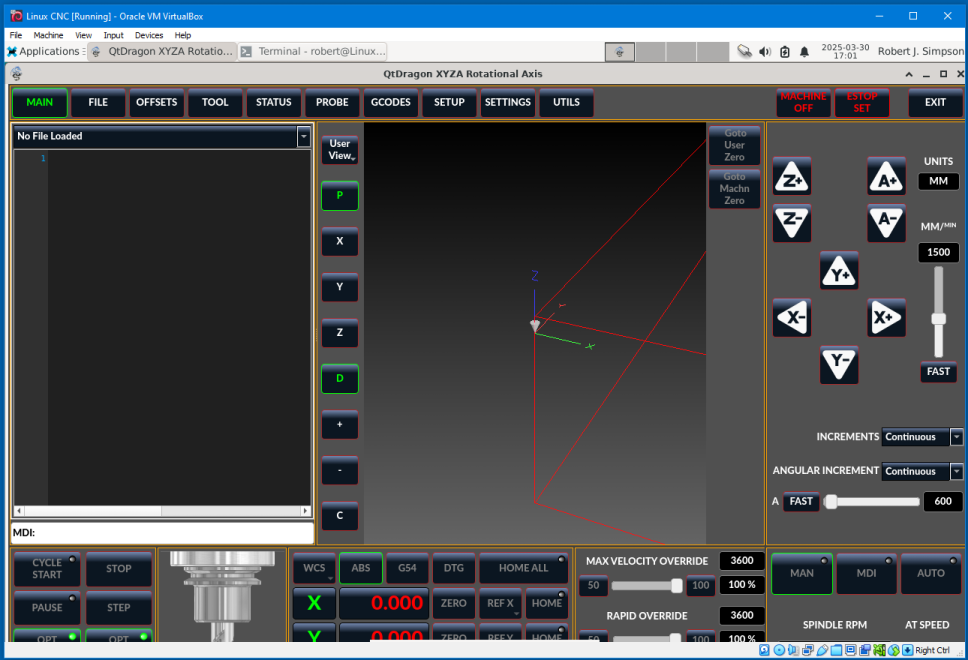Open the PROBE tab

pyautogui.click(x=332, y=103)
